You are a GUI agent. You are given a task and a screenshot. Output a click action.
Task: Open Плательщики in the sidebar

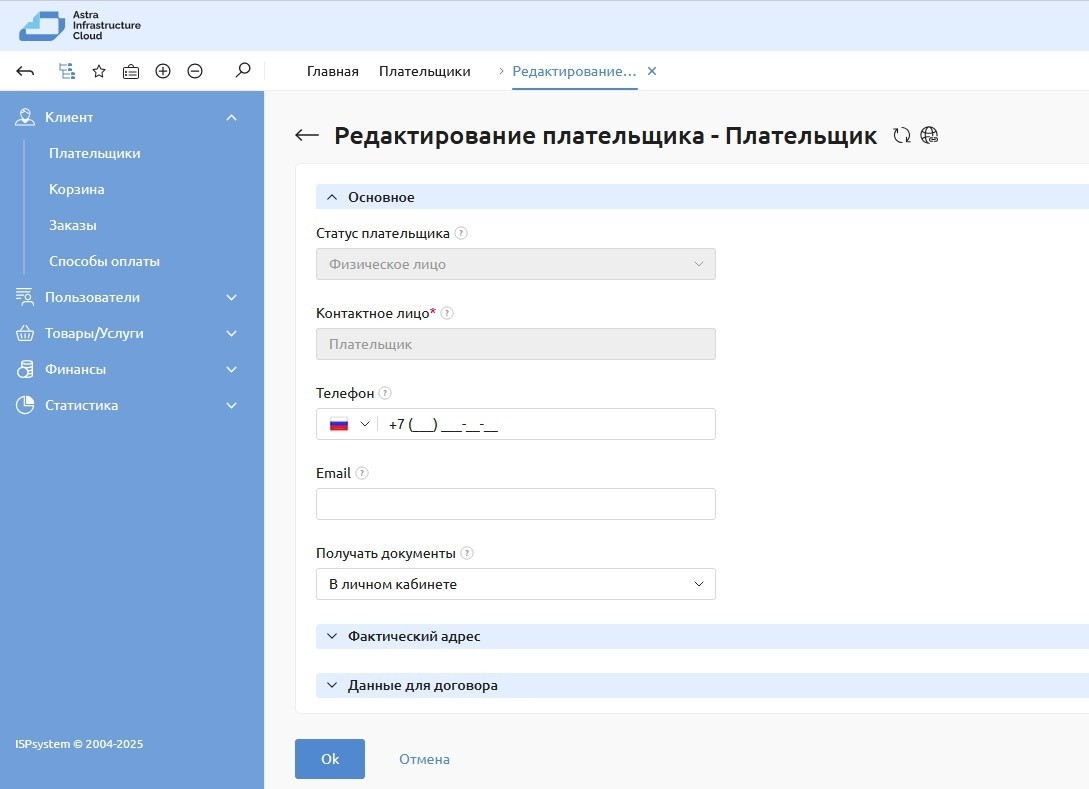94,153
